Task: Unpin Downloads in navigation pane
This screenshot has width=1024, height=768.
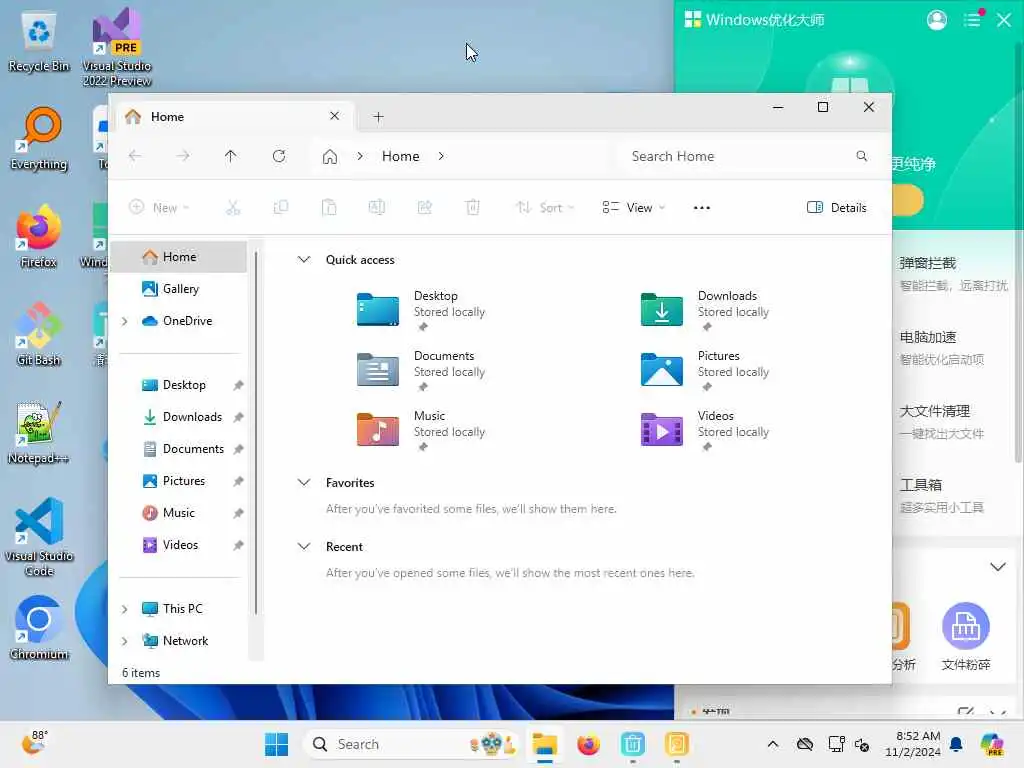Action: coord(238,417)
